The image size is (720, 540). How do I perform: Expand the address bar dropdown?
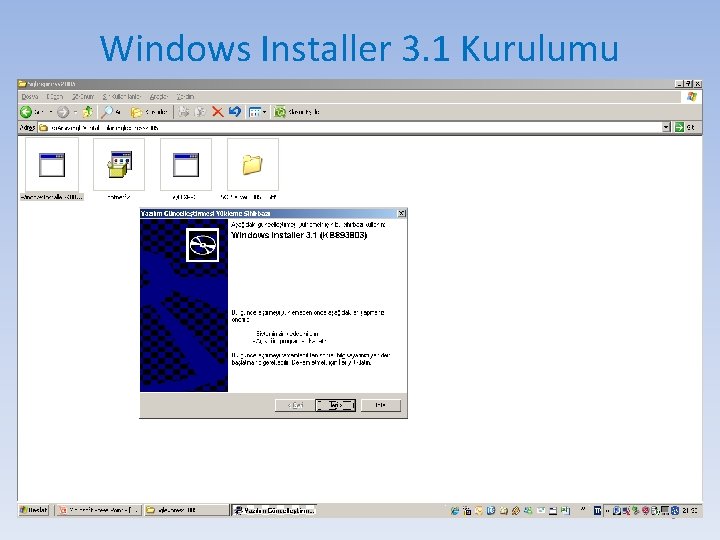(x=667, y=127)
